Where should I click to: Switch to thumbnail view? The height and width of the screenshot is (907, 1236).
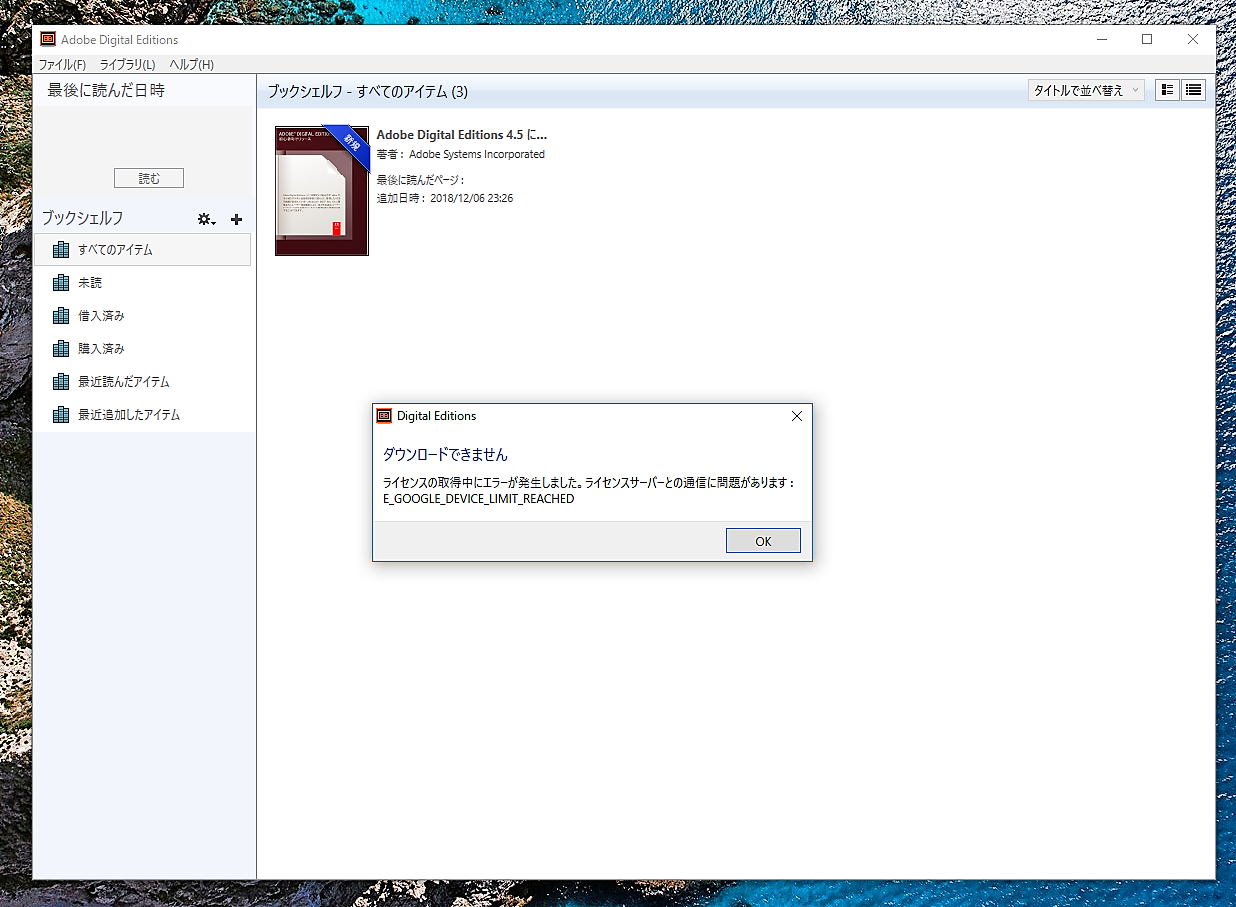coord(1166,89)
